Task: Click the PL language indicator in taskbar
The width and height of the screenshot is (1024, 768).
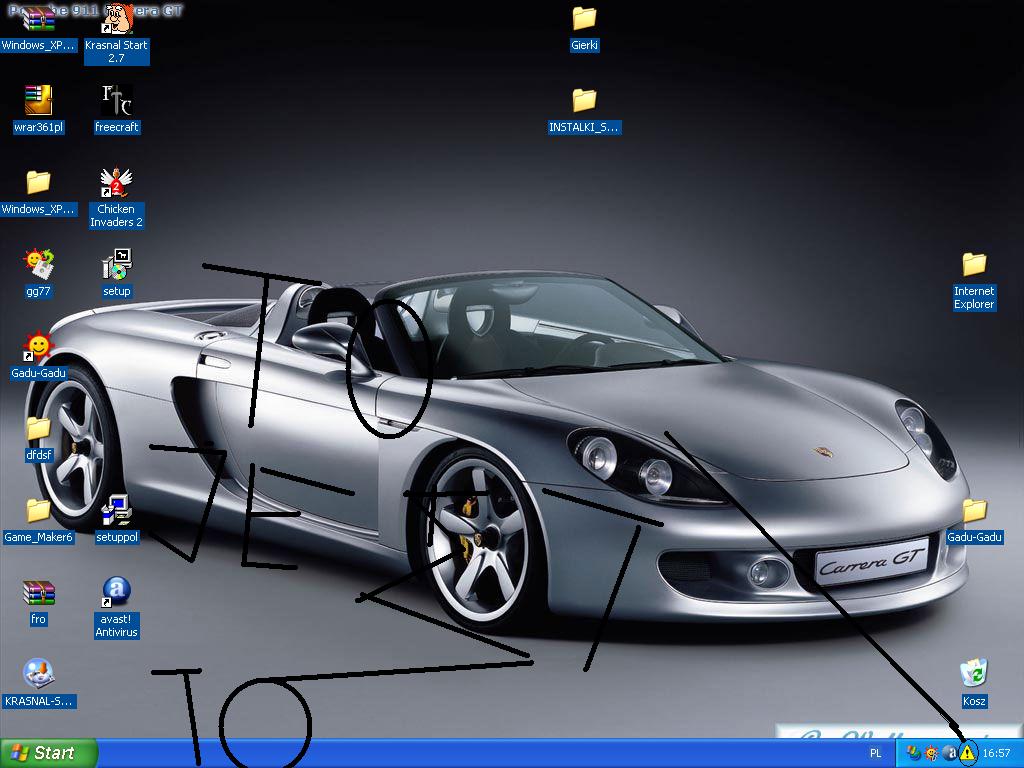Action: [876, 753]
